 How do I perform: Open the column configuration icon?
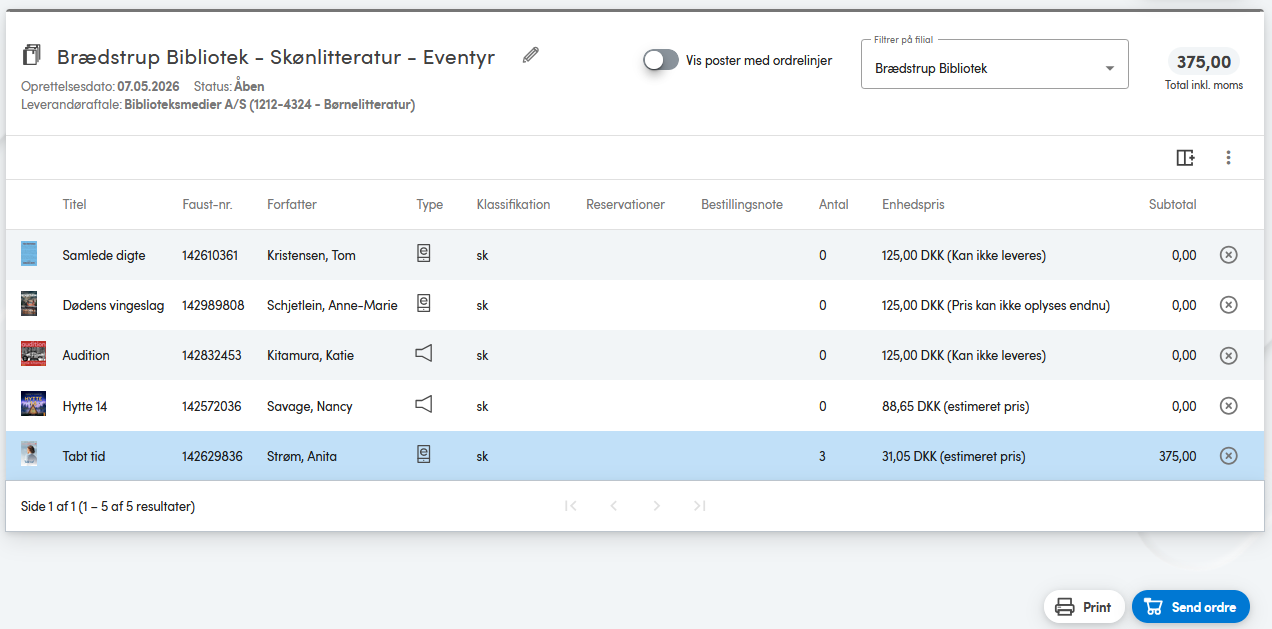pos(1185,157)
